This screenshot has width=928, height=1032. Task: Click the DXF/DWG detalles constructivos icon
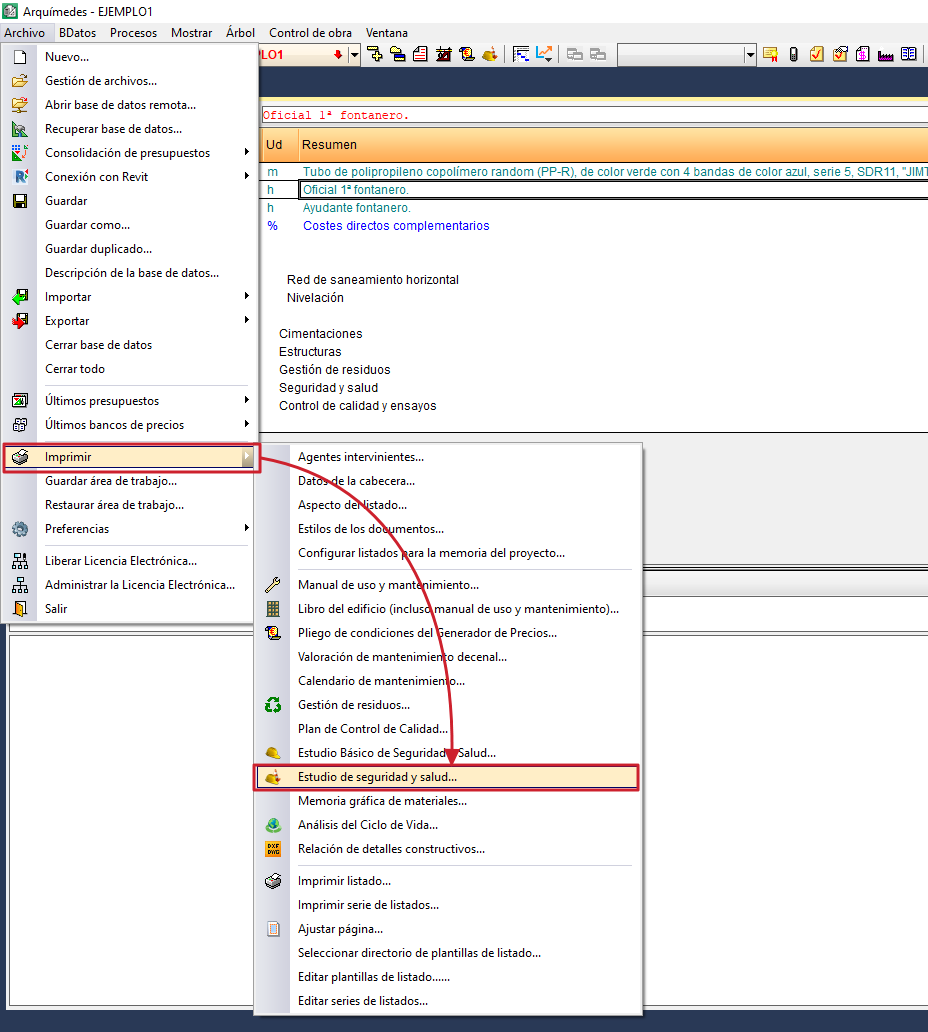tap(273, 849)
